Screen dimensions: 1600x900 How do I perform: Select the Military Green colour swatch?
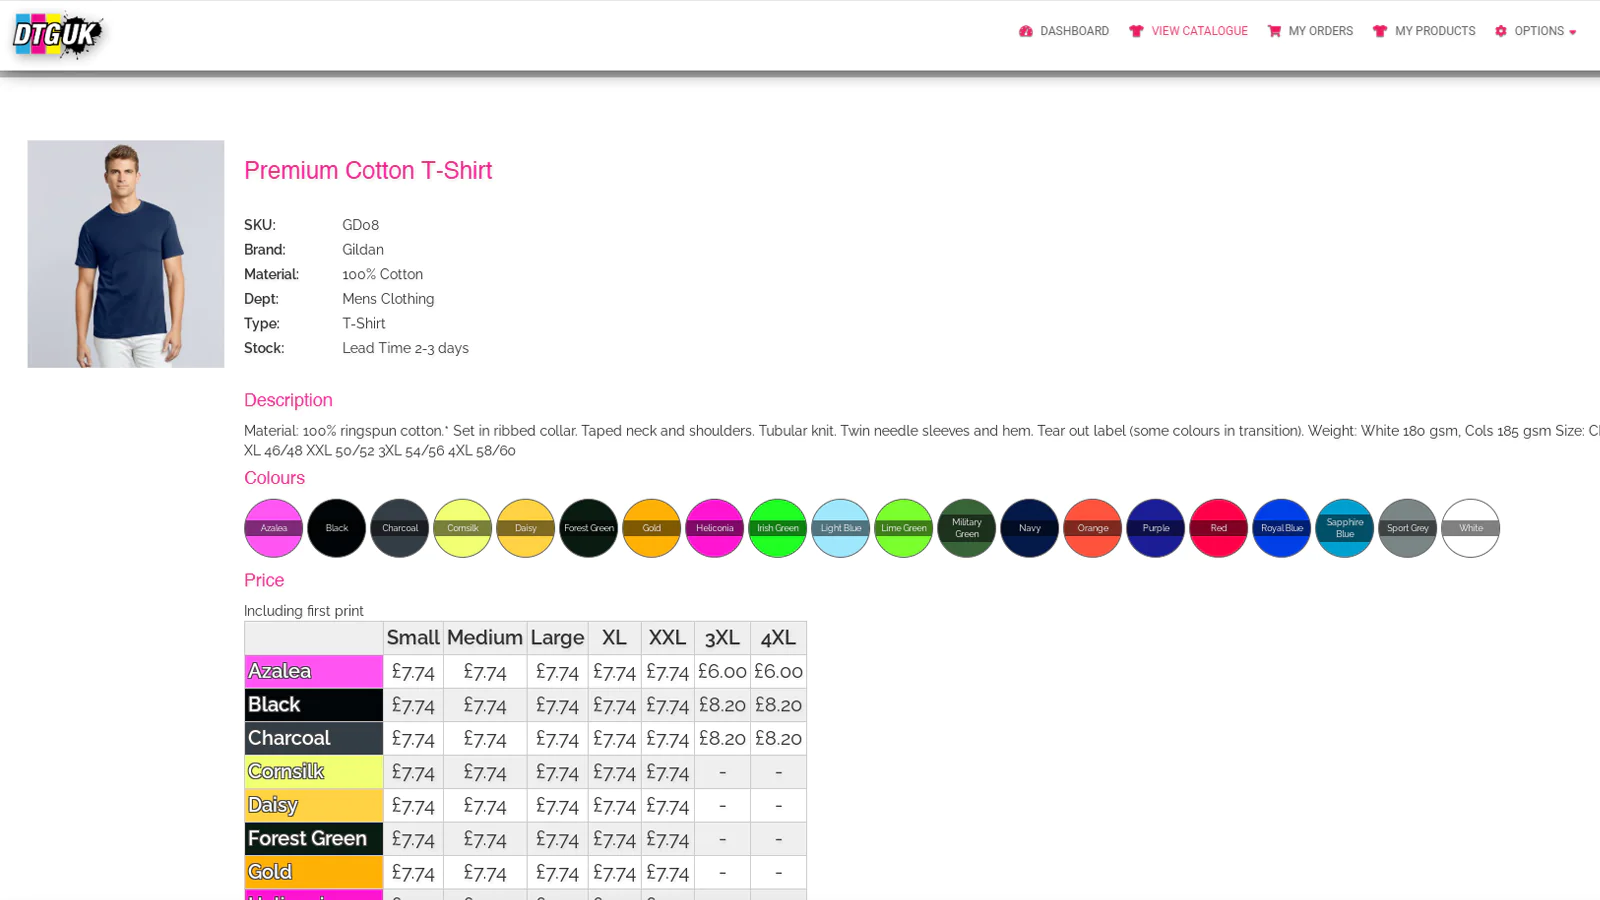click(x=967, y=528)
